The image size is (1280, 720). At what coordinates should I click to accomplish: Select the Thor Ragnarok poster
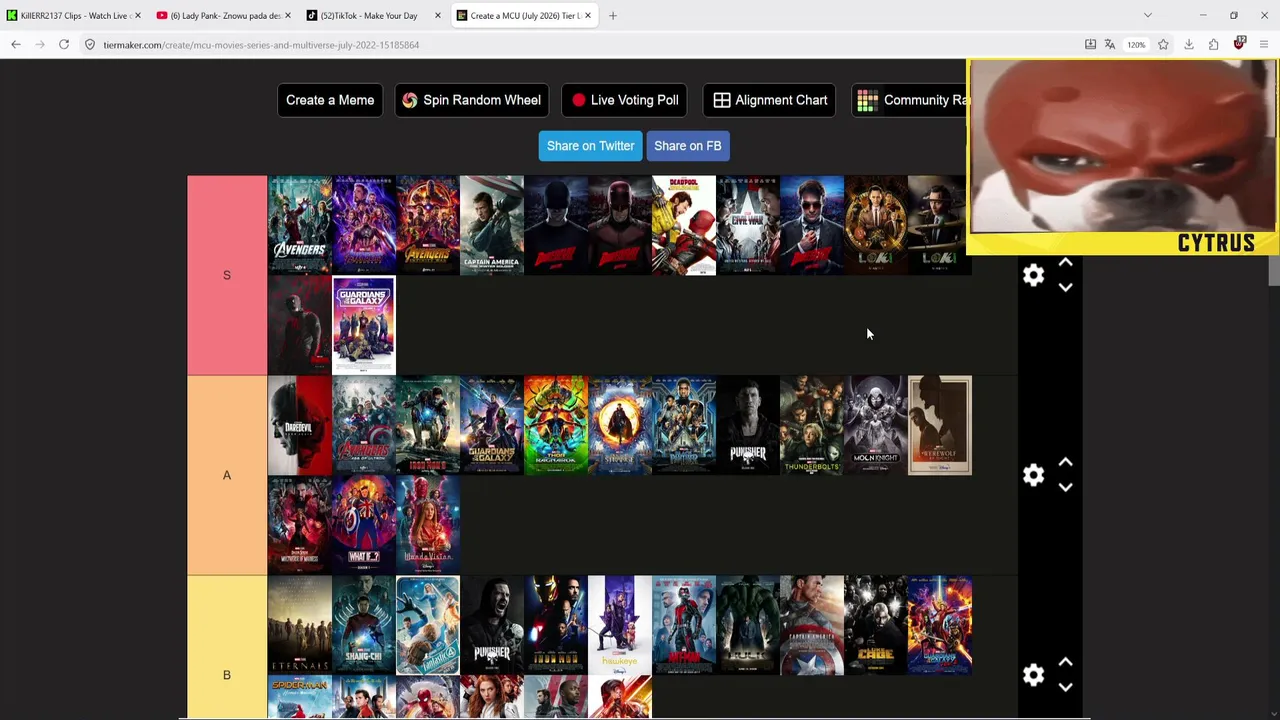pyautogui.click(x=556, y=425)
